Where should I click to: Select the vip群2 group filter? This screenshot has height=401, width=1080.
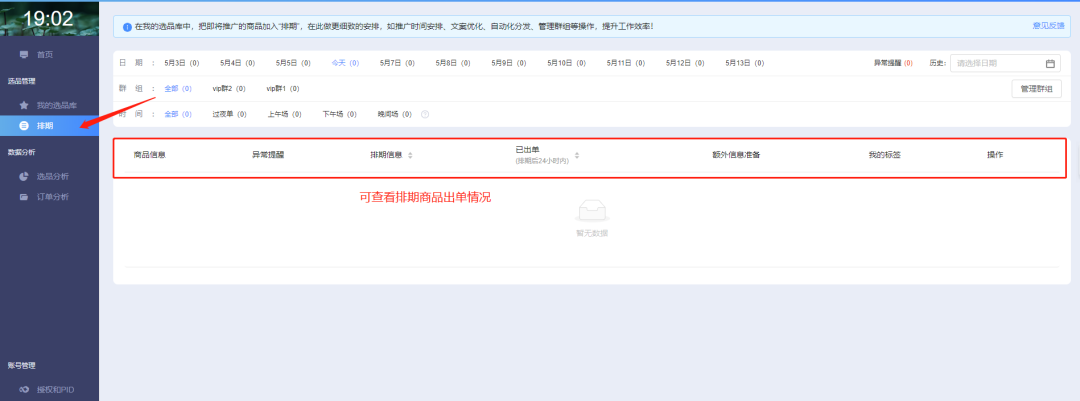[229, 88]
